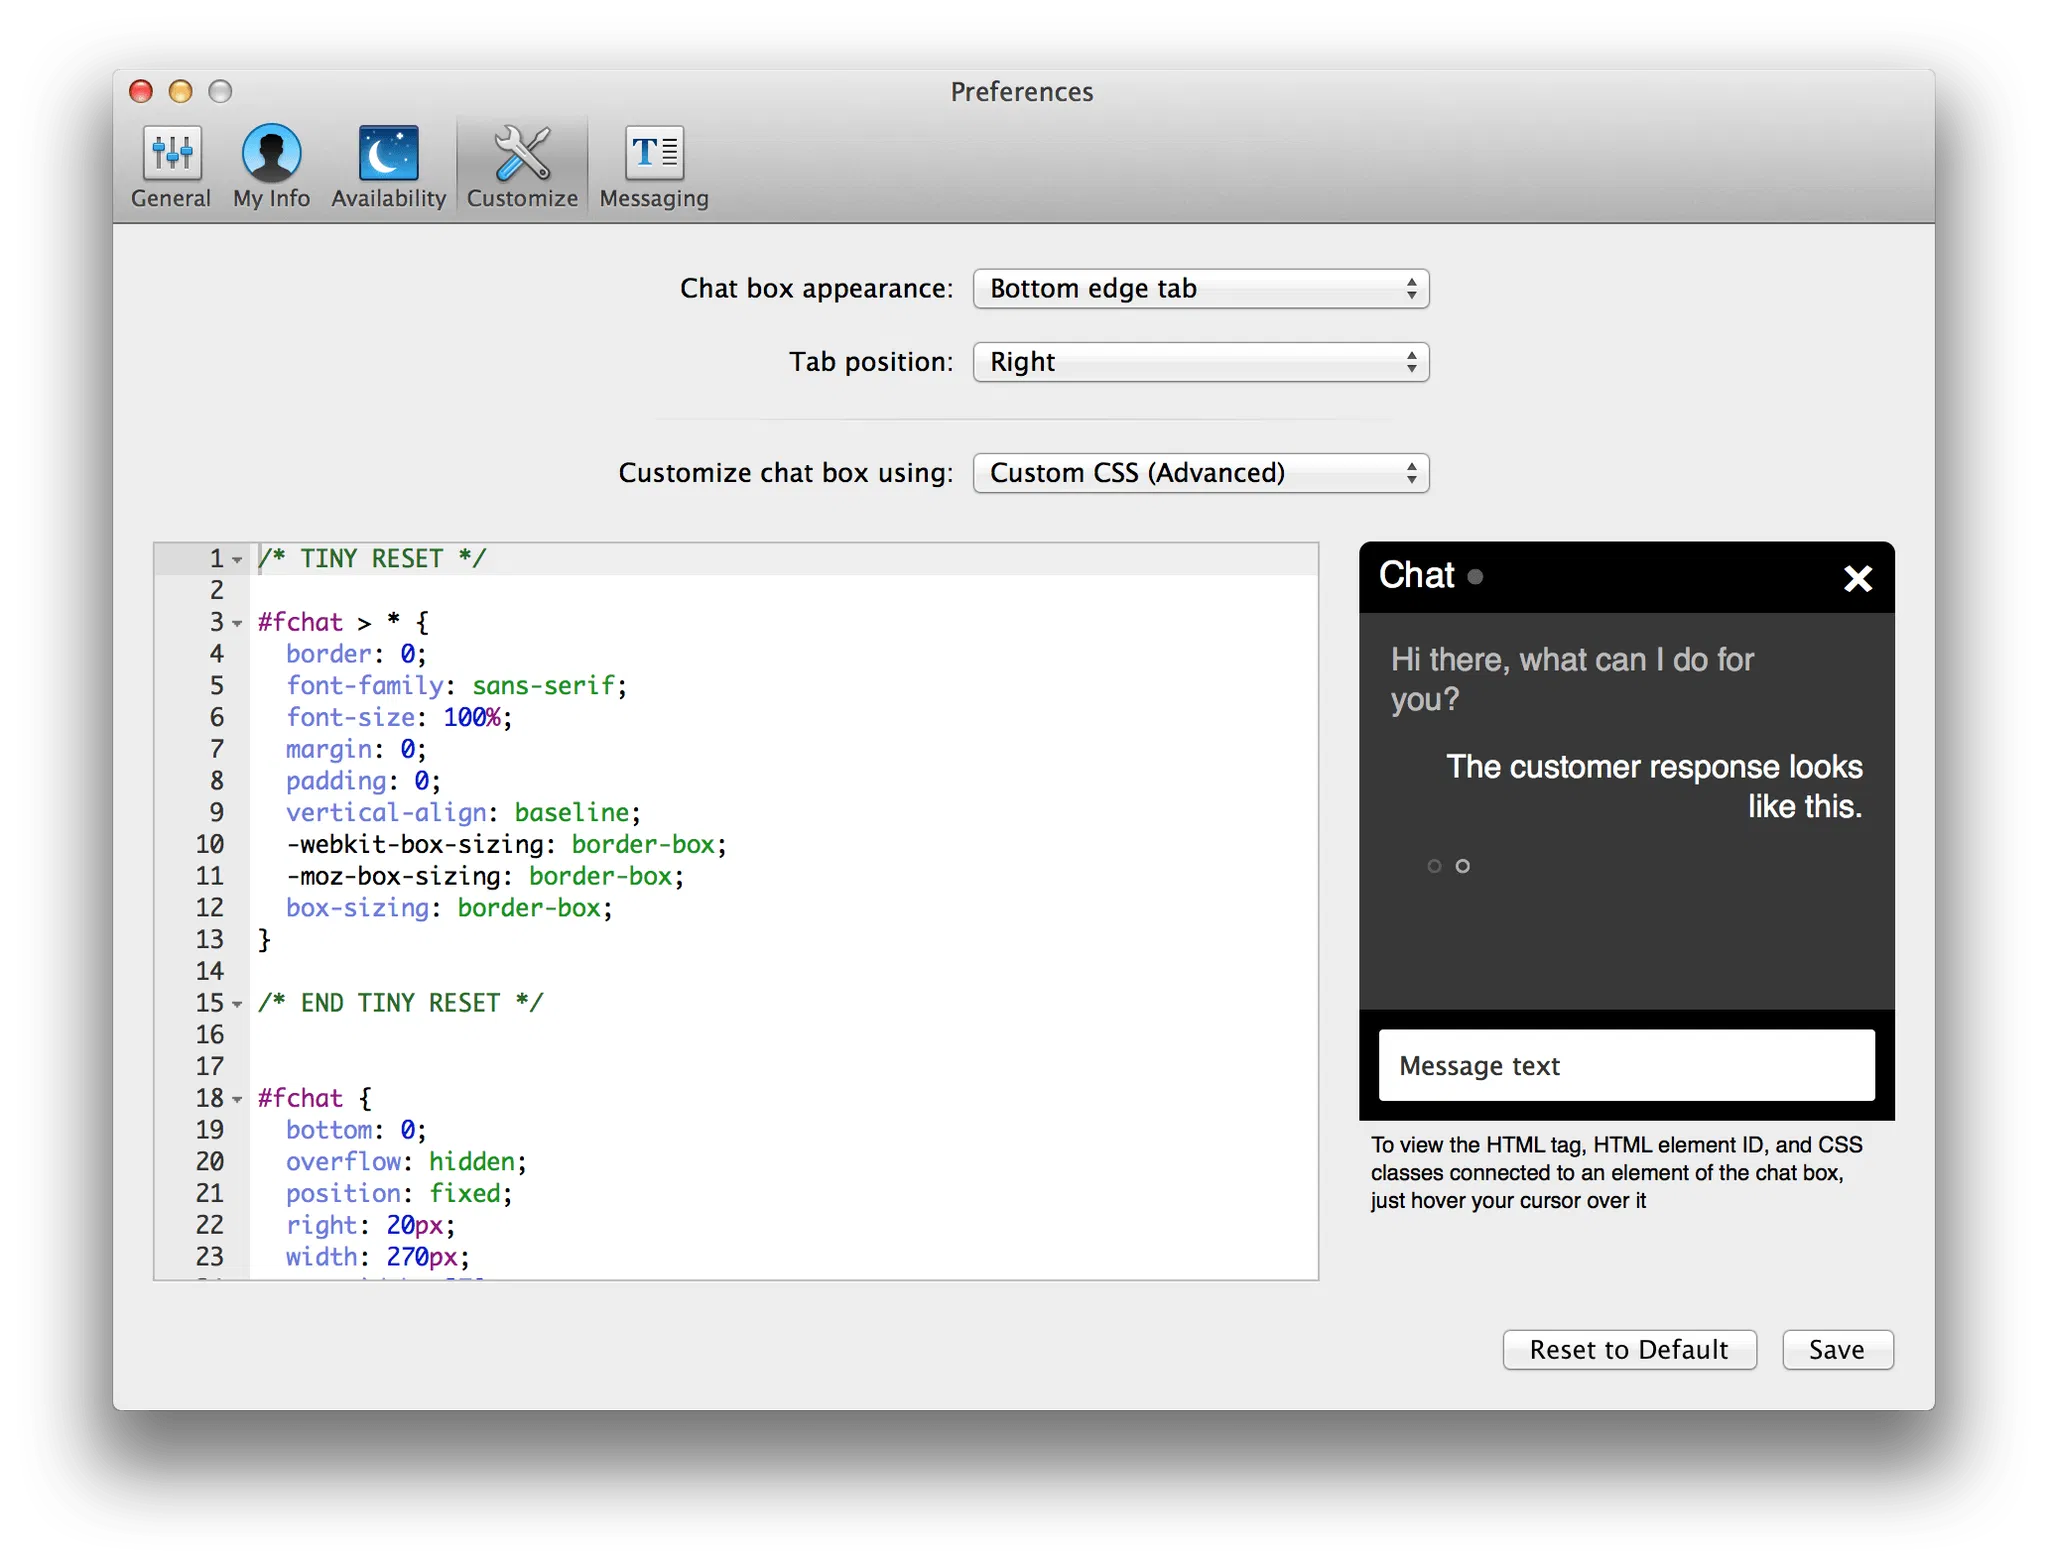
Task: Click the font-family line in CSS editor
Action: pyautogui.click(x=456, y=686)
